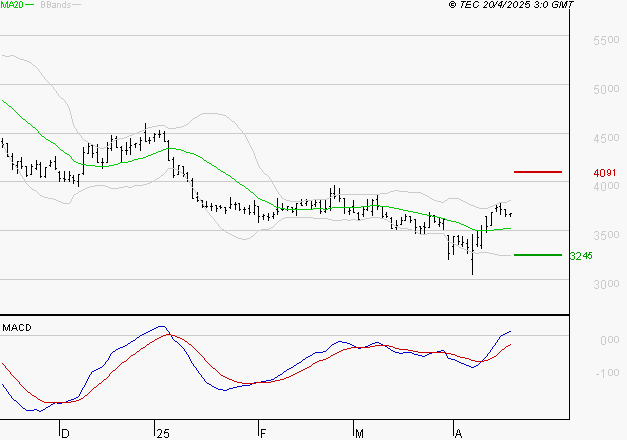
Task: Click the 5000 price axis label
Action: coord(606,90)
